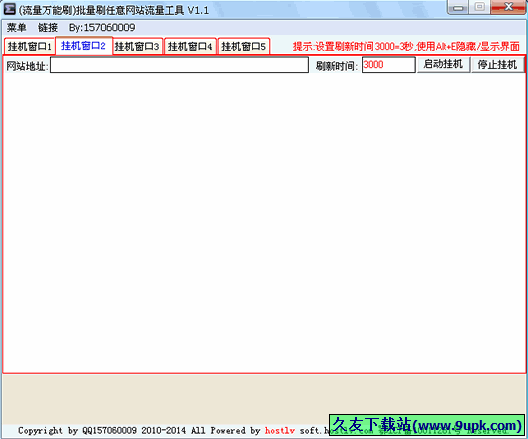Open the 菜单 menu
528x439 pixels.
(x=16, y=28)
